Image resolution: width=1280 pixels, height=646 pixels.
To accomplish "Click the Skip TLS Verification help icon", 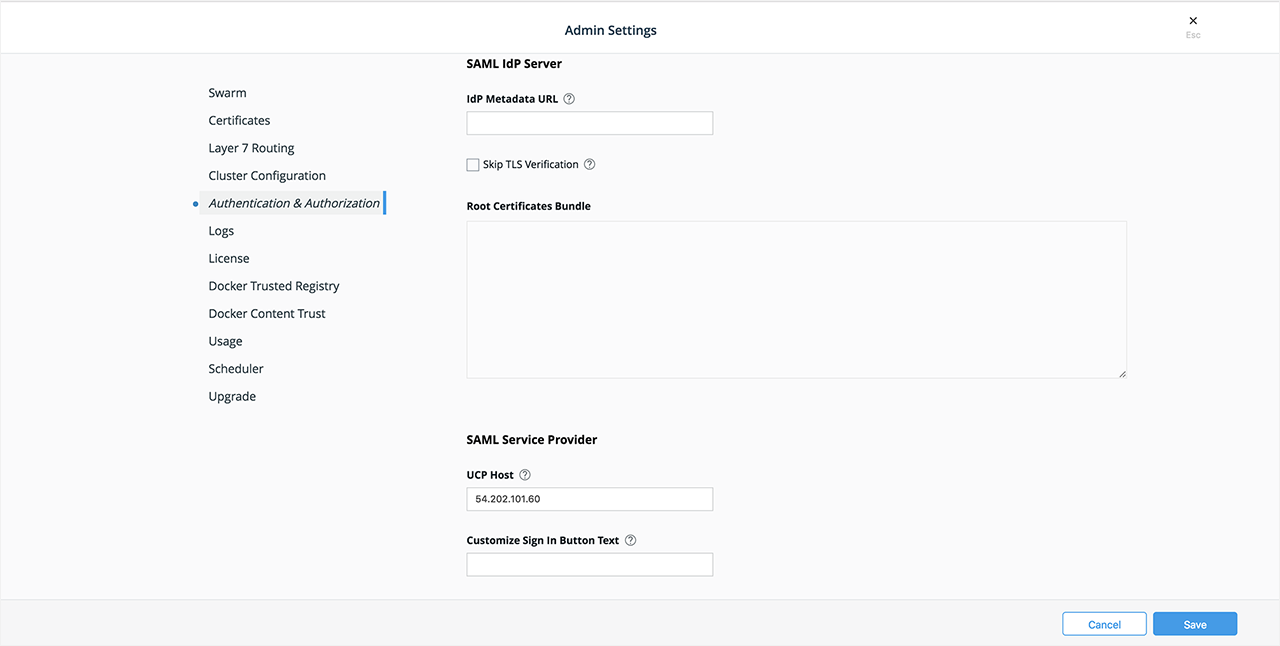I will (589, 164).
